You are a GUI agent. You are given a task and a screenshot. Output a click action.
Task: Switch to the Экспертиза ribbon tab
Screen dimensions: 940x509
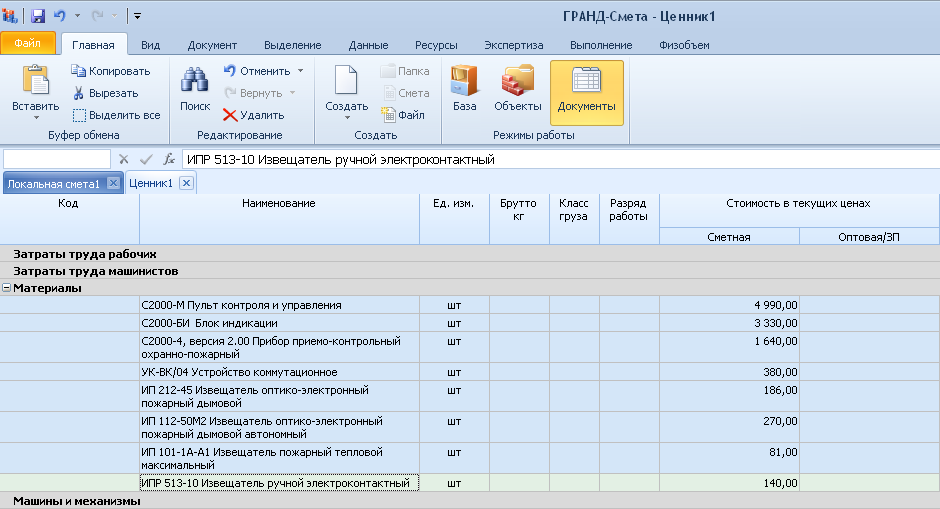pos(514,45)
